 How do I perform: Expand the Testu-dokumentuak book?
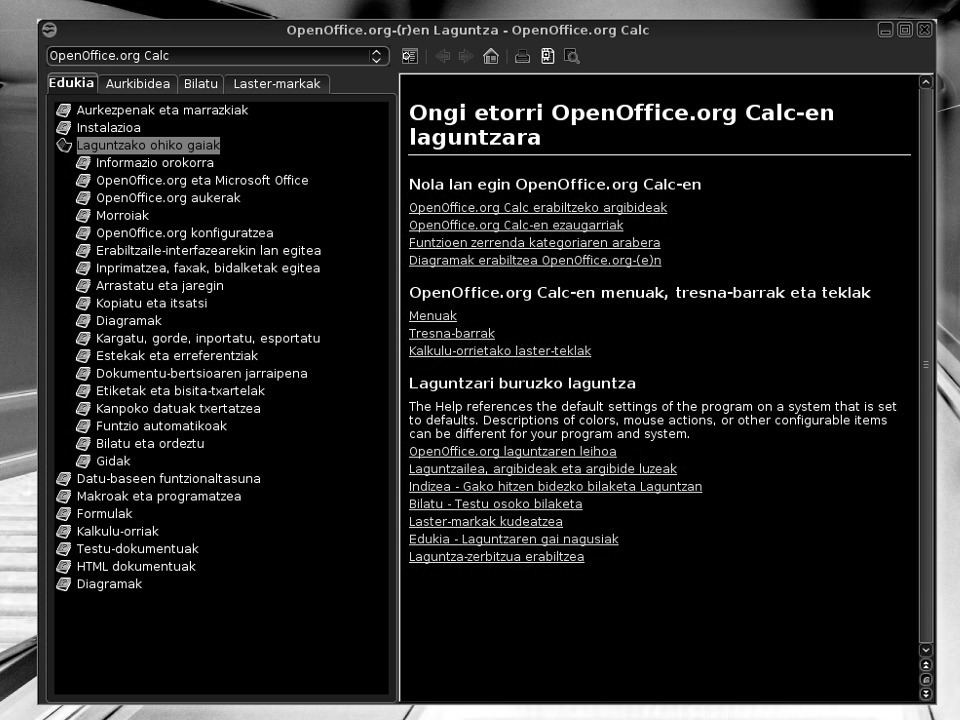(64, 549)
